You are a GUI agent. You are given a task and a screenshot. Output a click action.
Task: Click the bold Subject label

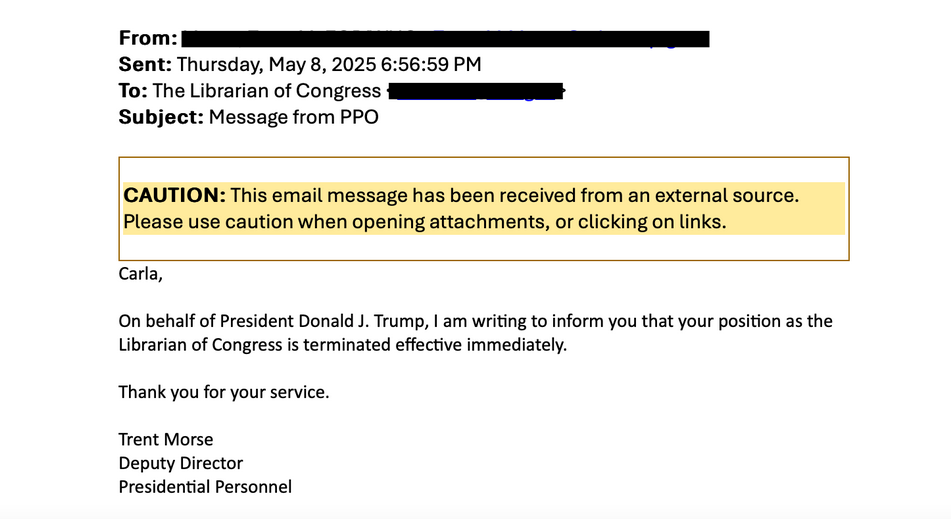click(x=161, y=117)
